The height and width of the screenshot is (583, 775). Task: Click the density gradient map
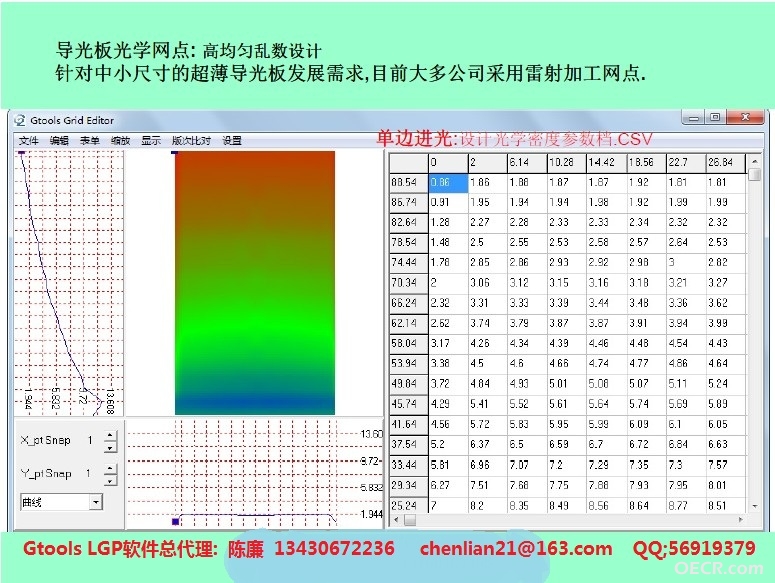coord(255,283)
